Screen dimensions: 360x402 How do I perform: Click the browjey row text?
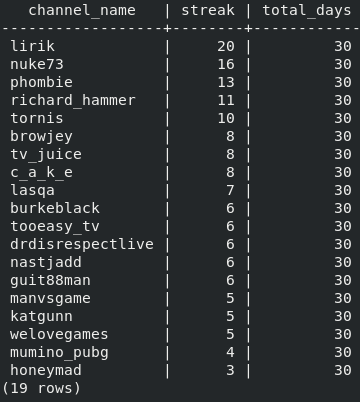[x=41, y=137]
